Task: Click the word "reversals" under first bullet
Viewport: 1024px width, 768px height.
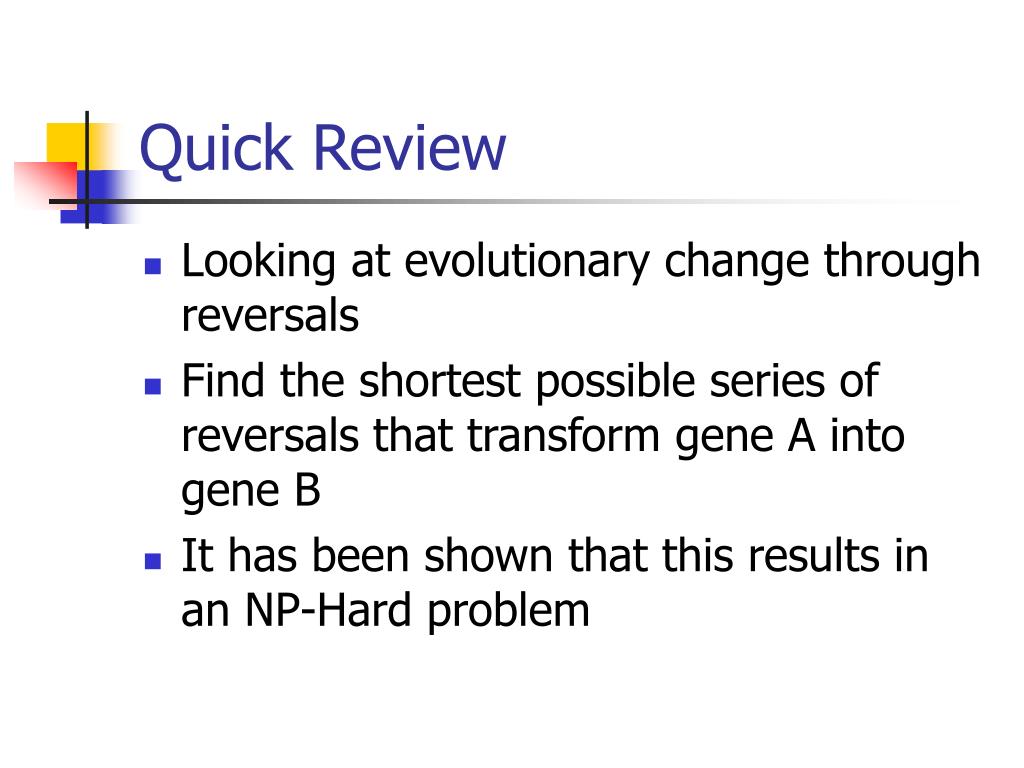Action: [270, 315]
